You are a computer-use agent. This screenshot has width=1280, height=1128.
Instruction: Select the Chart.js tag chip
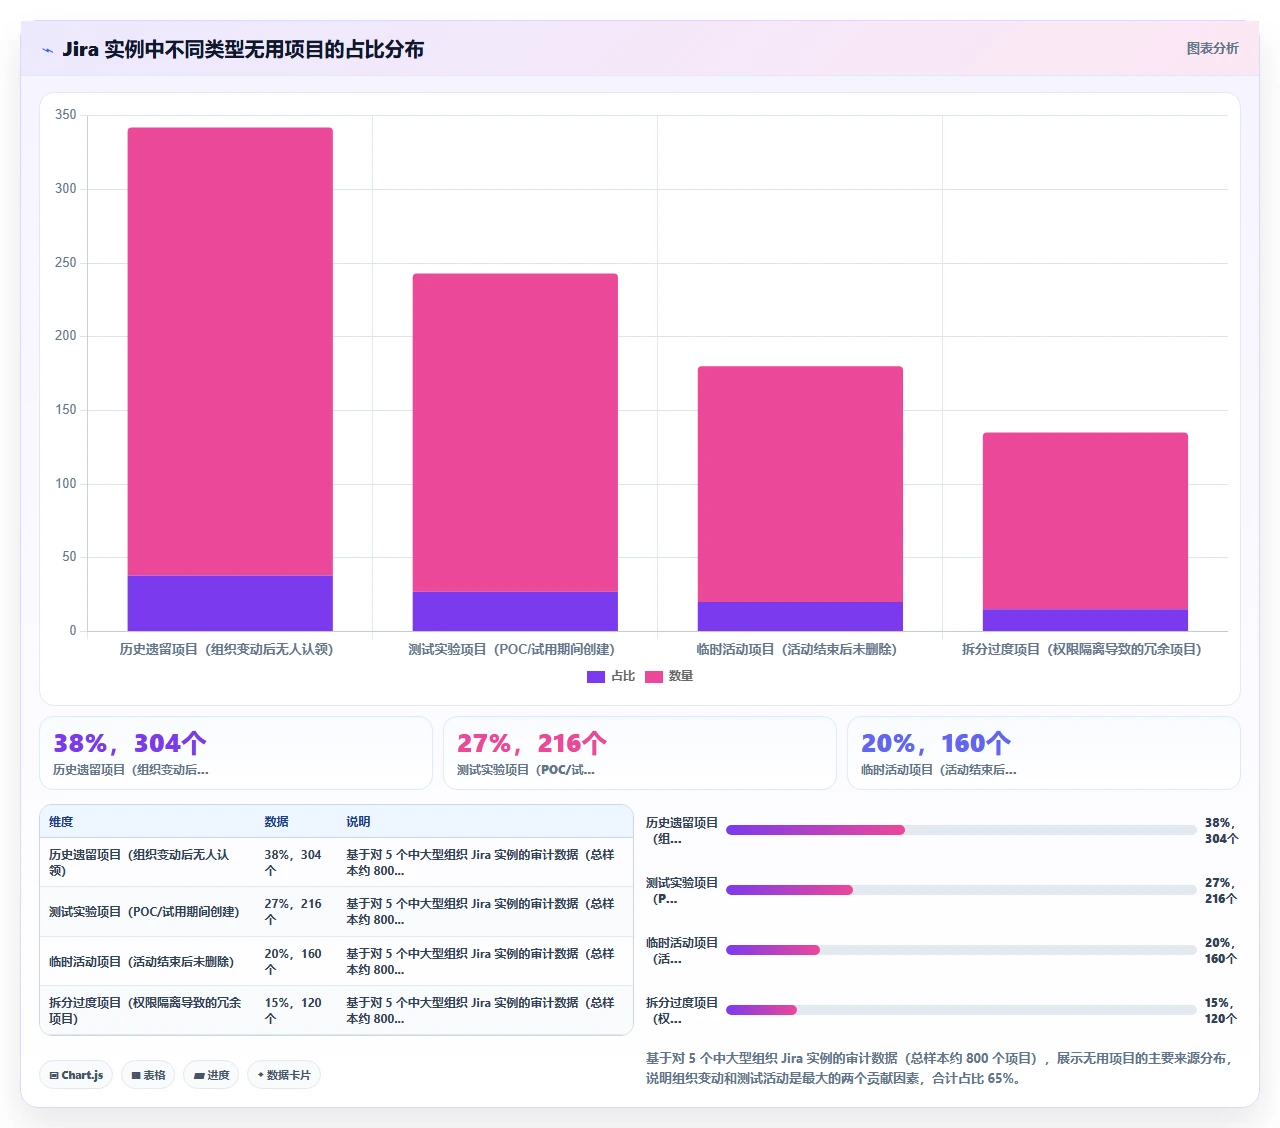76,1075
